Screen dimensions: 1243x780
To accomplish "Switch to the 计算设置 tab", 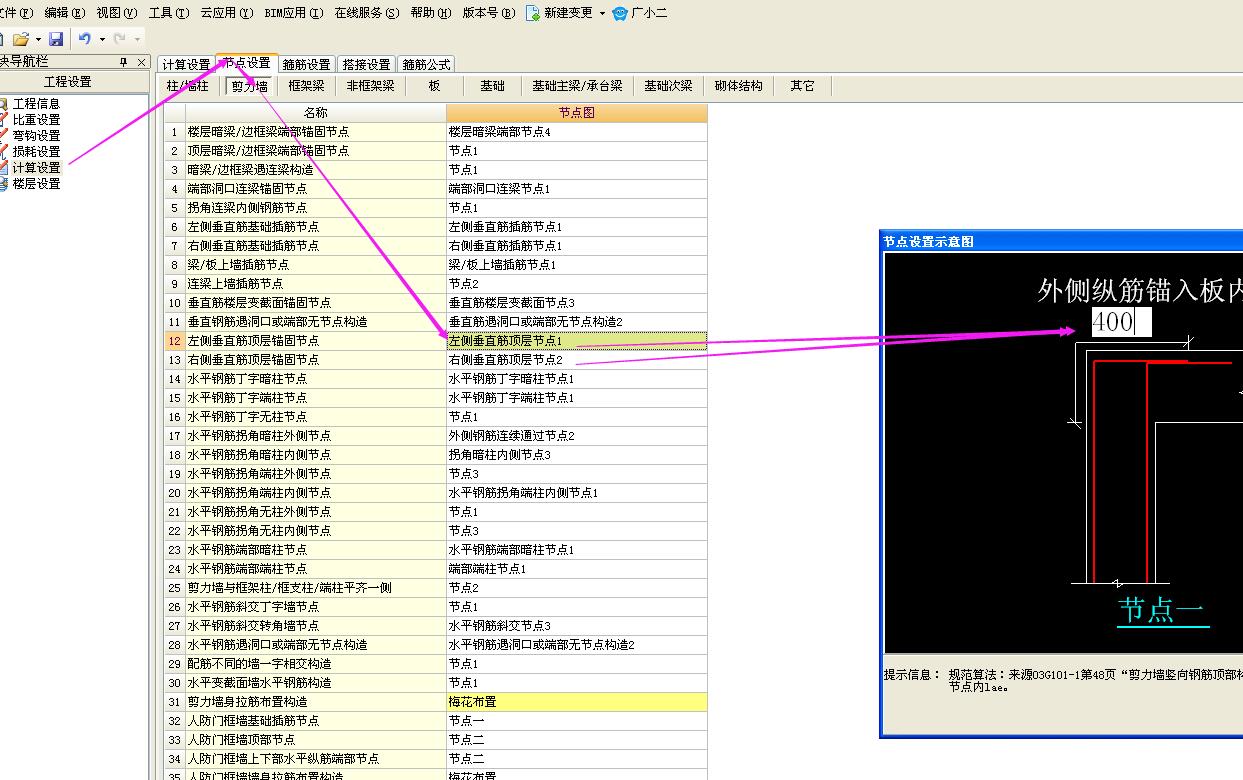I will pos(187,65).
